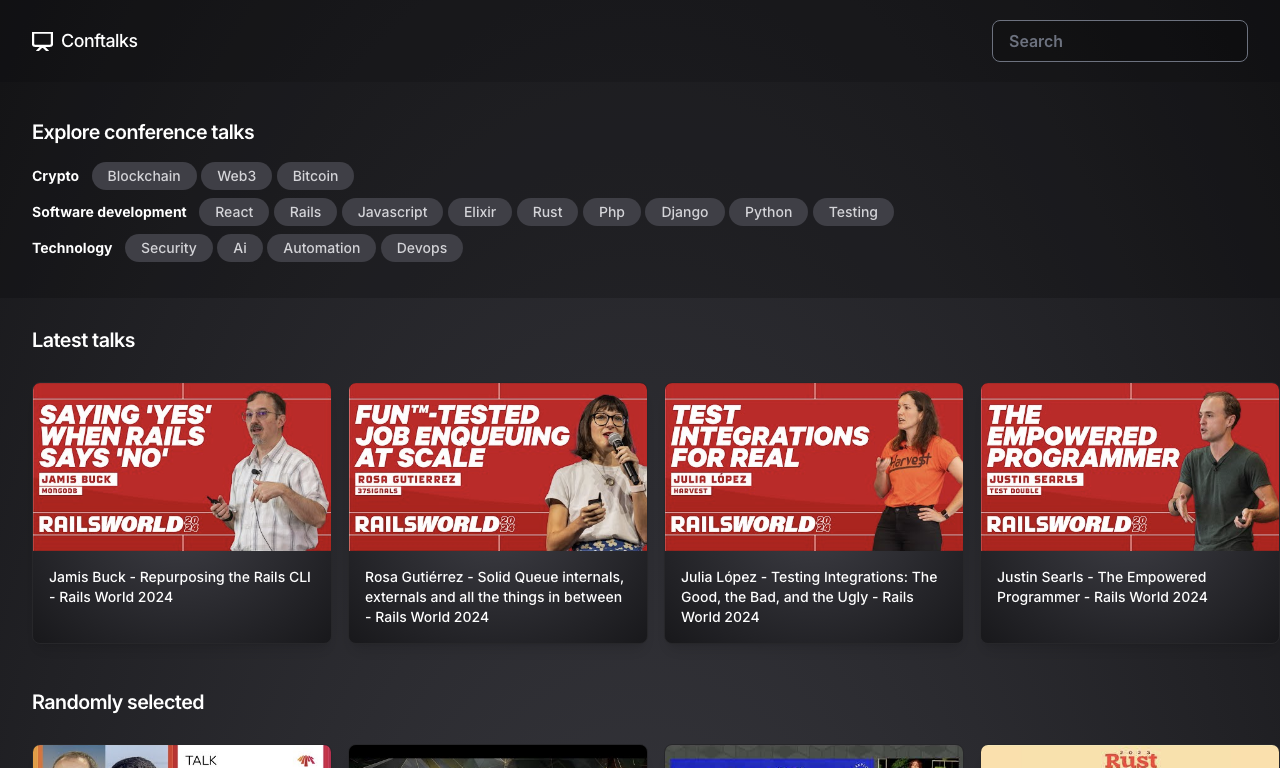
Task: Open Justin Searls Empowered Programmer talk link
Action: click(1102, 587)
